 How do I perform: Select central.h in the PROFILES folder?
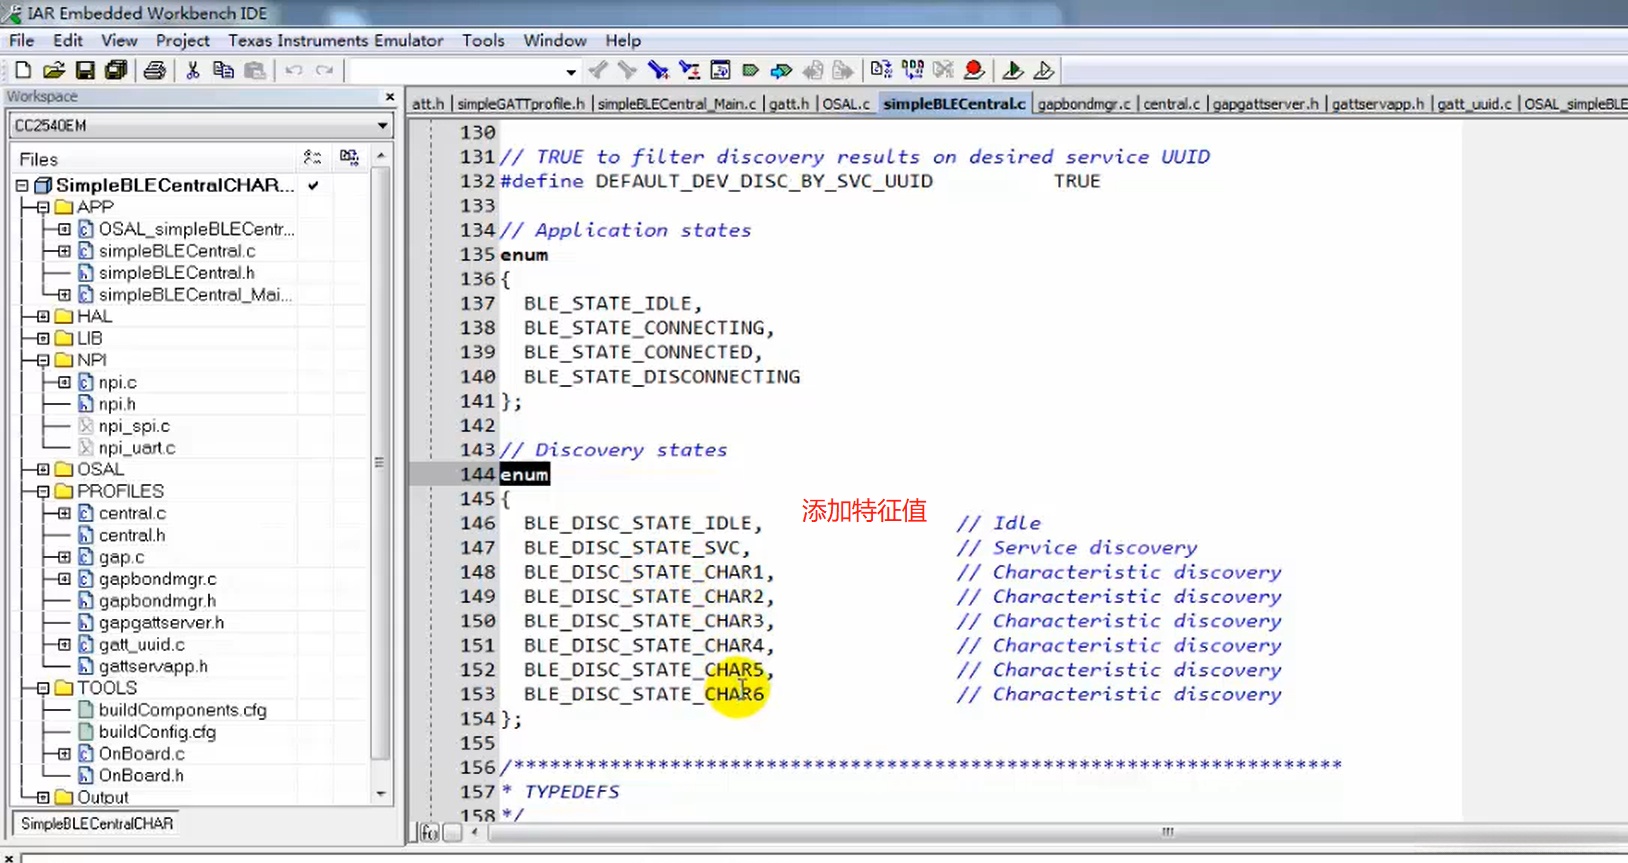click(x=132, y=535)
